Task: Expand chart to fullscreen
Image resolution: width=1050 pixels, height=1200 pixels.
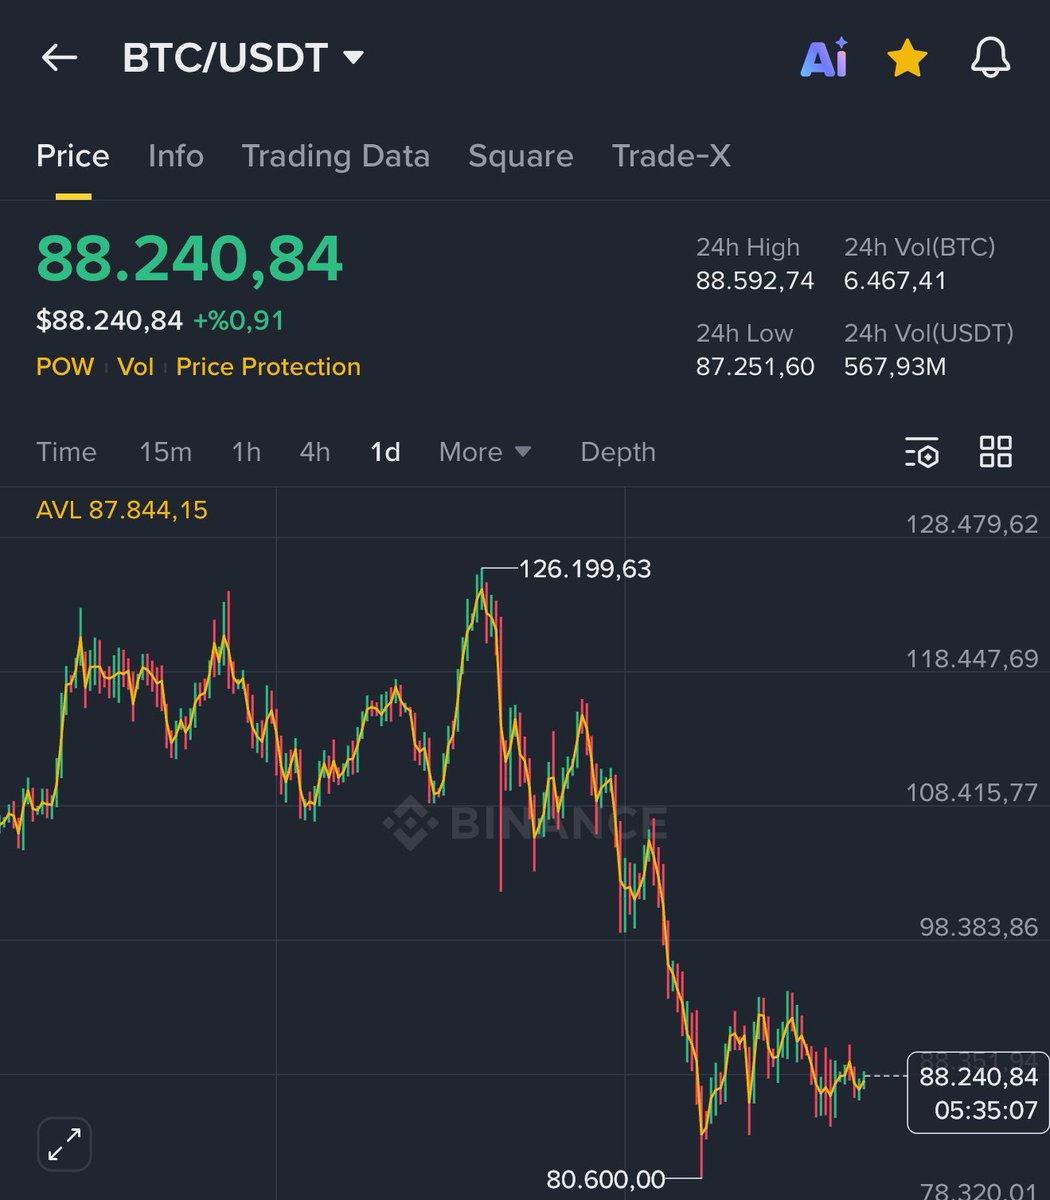Action: tap(65, 1143)
